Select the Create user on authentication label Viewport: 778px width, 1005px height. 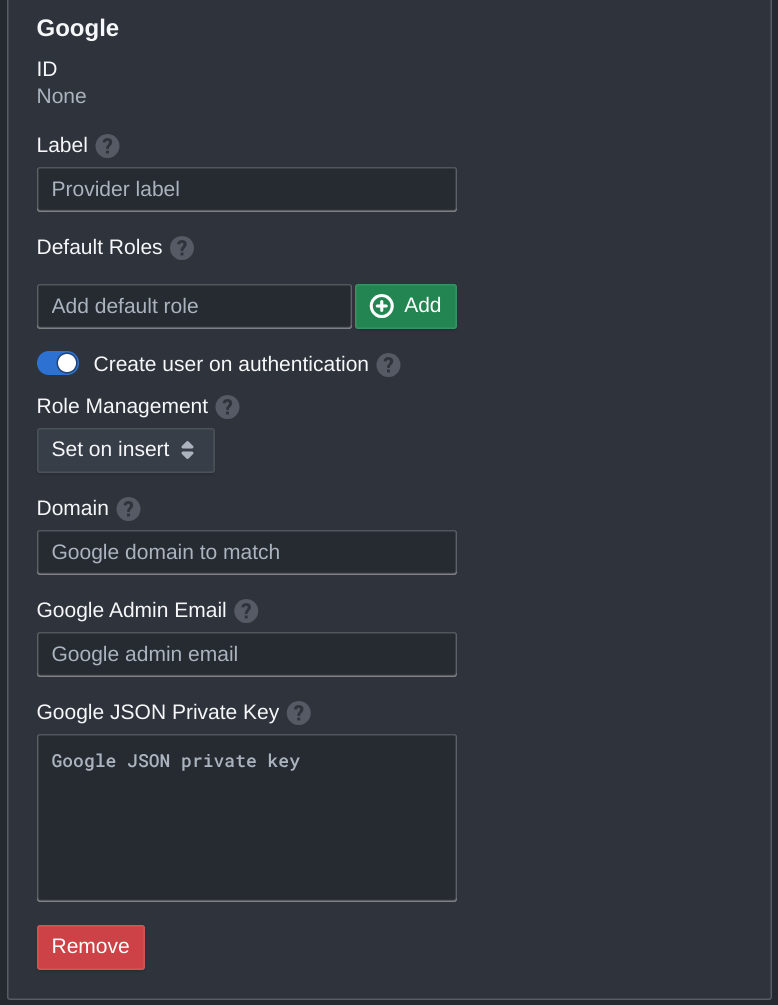click(231, 364)
